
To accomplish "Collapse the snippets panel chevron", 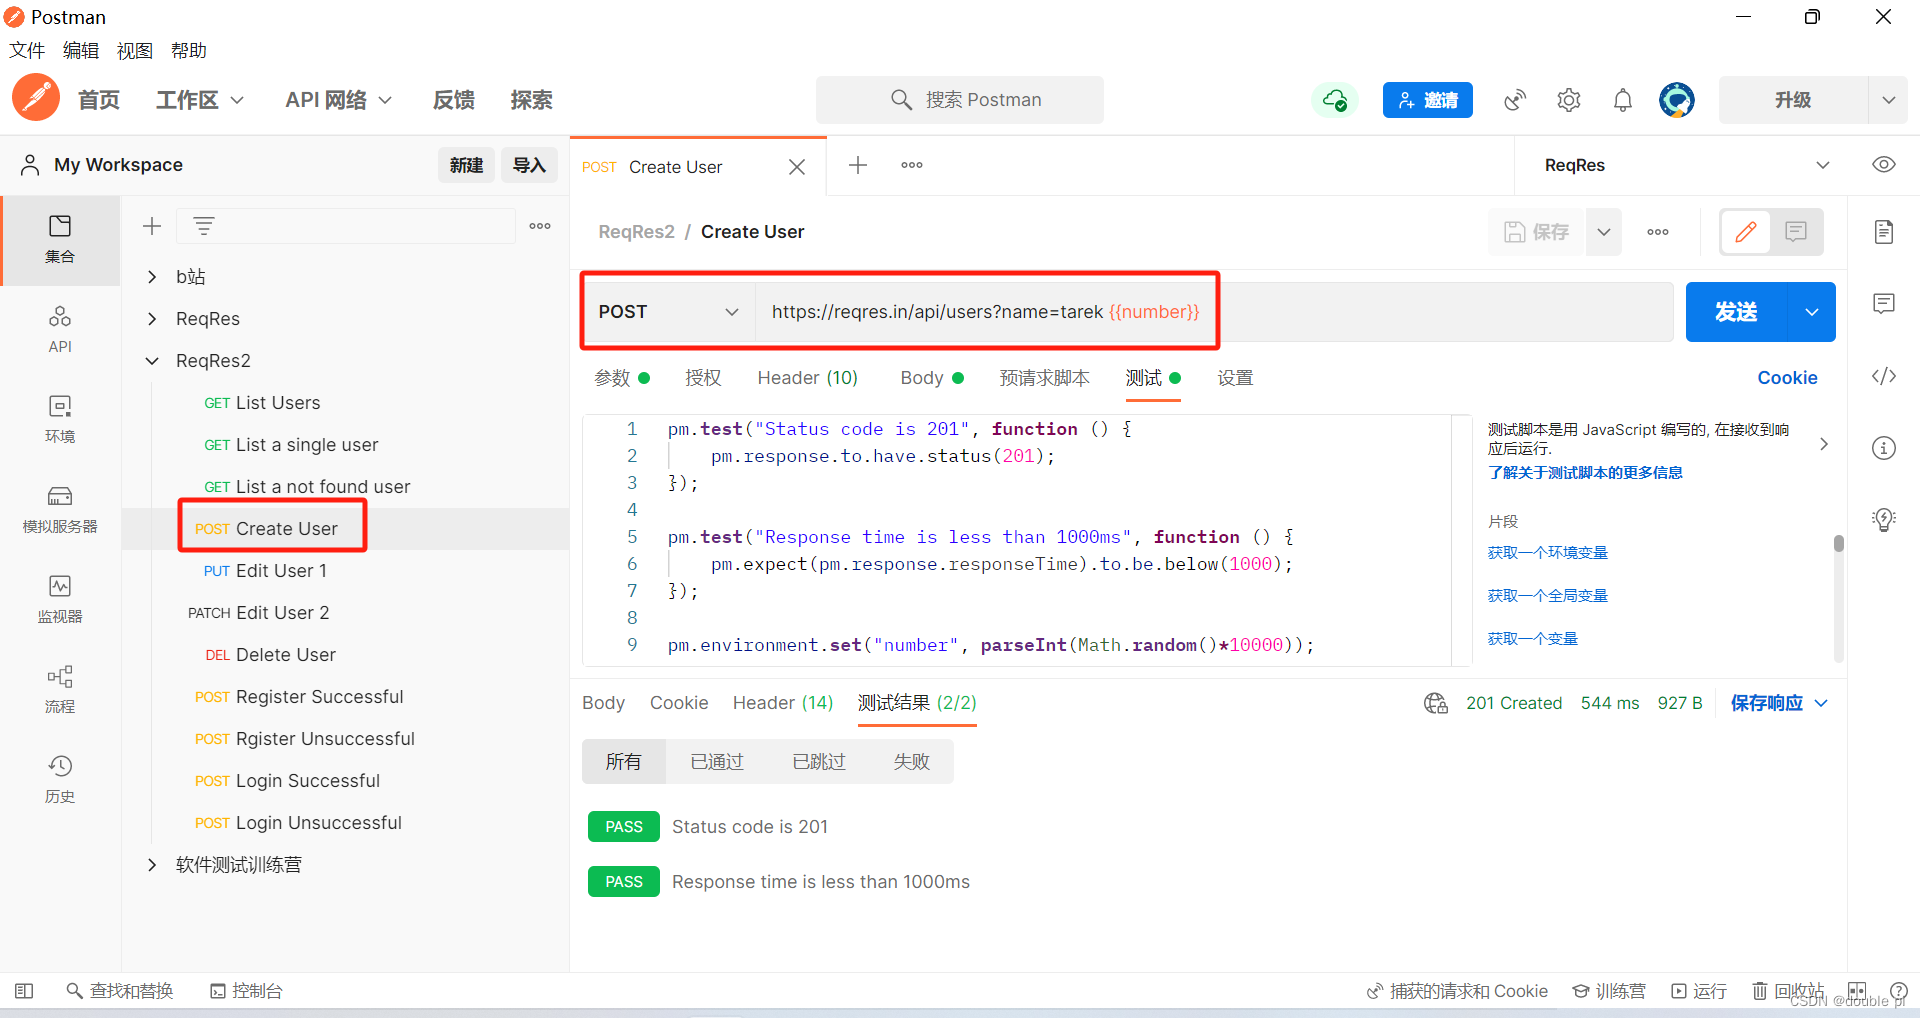I will (x=1824, y=444).
